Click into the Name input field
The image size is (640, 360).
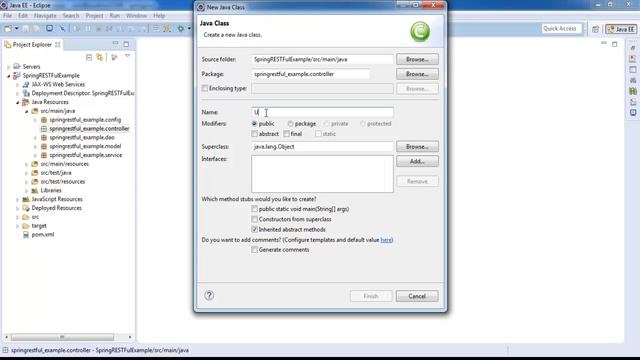point(322,112)
